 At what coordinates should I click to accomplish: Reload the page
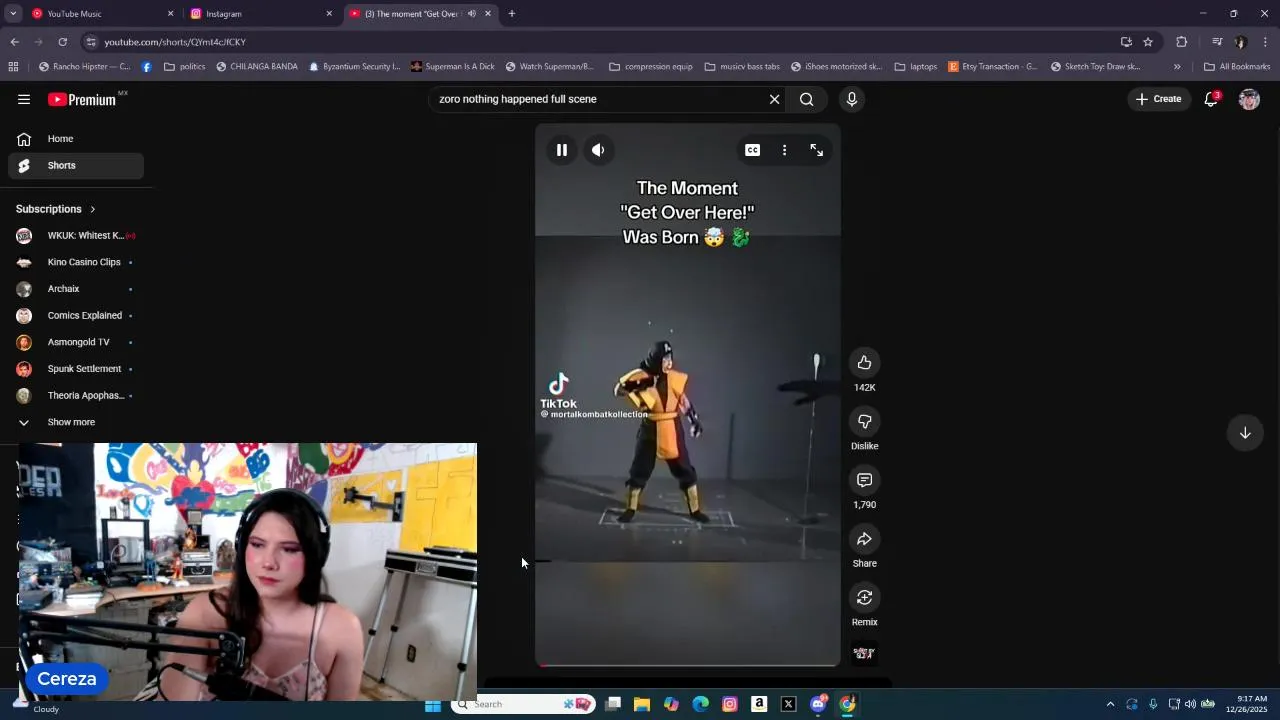point(63,42)
